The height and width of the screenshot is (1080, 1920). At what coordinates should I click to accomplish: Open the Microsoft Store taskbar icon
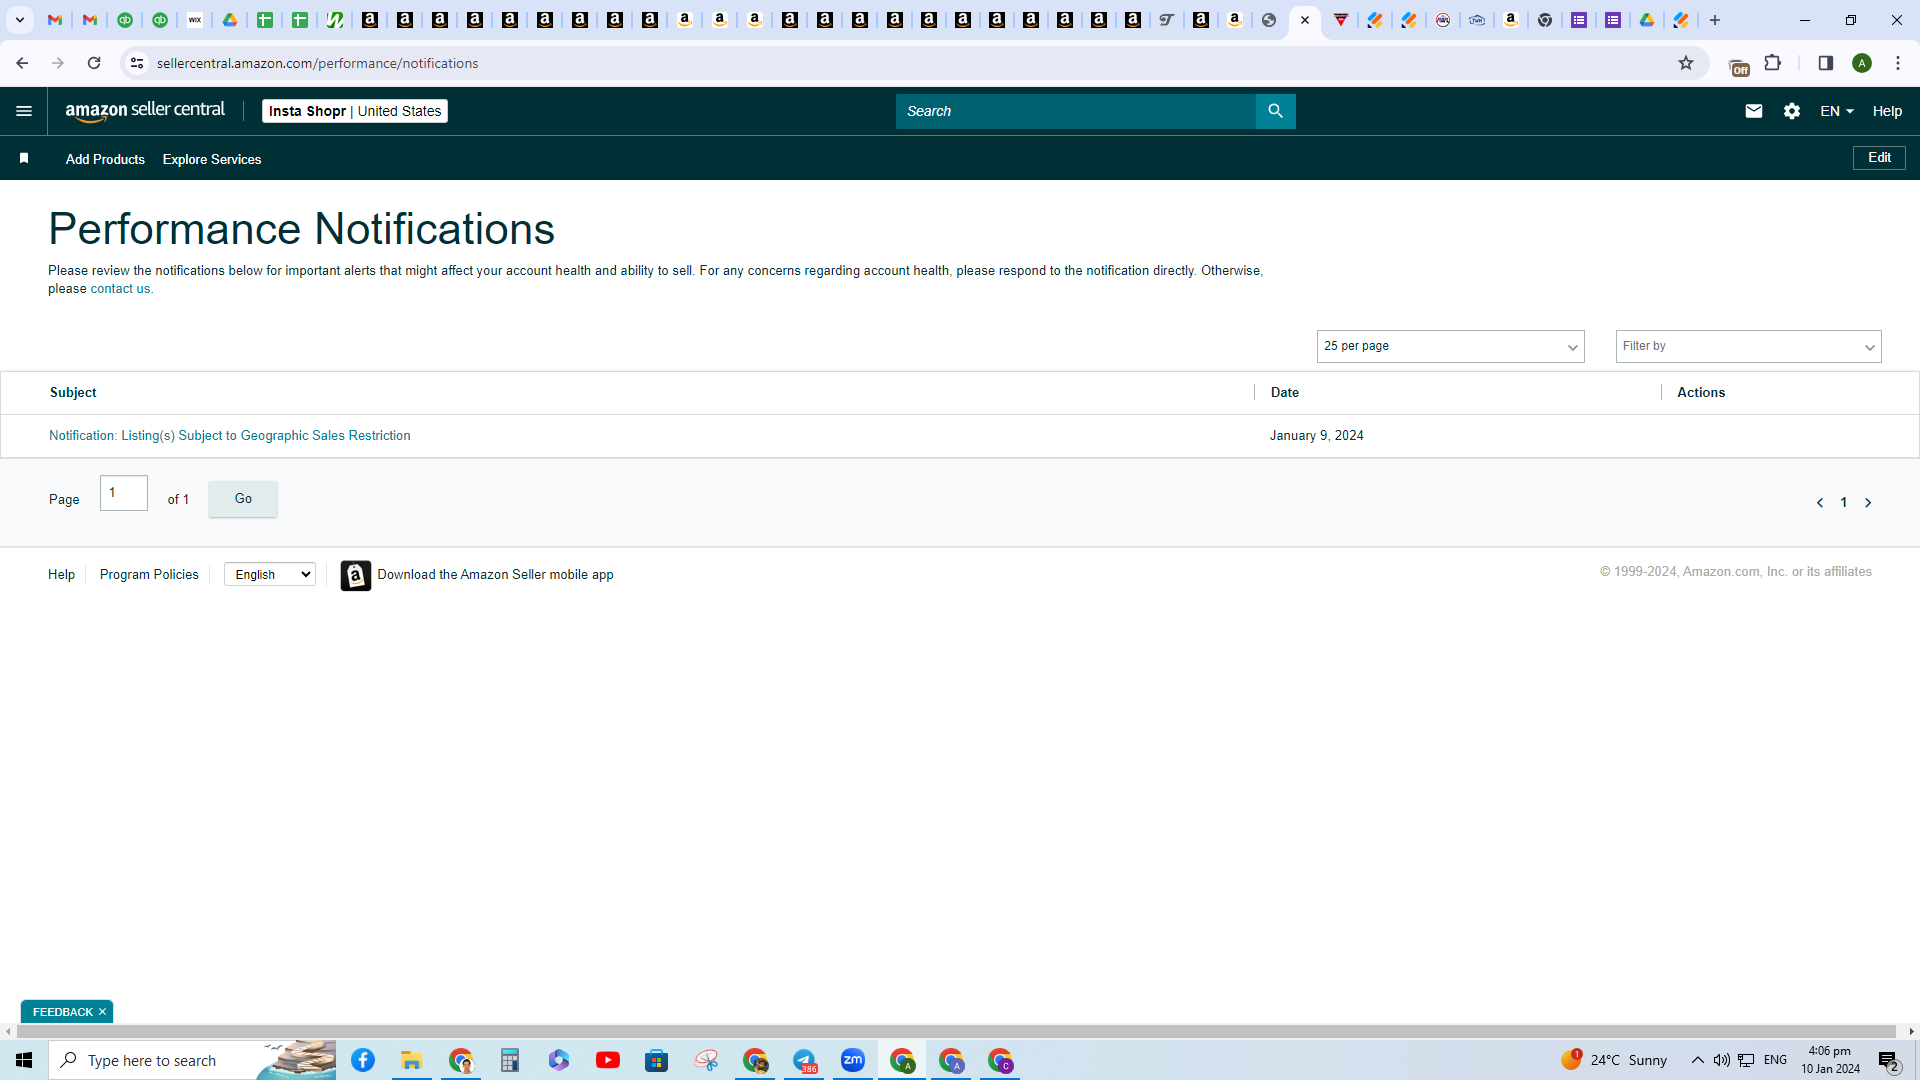pos(656,1060)
